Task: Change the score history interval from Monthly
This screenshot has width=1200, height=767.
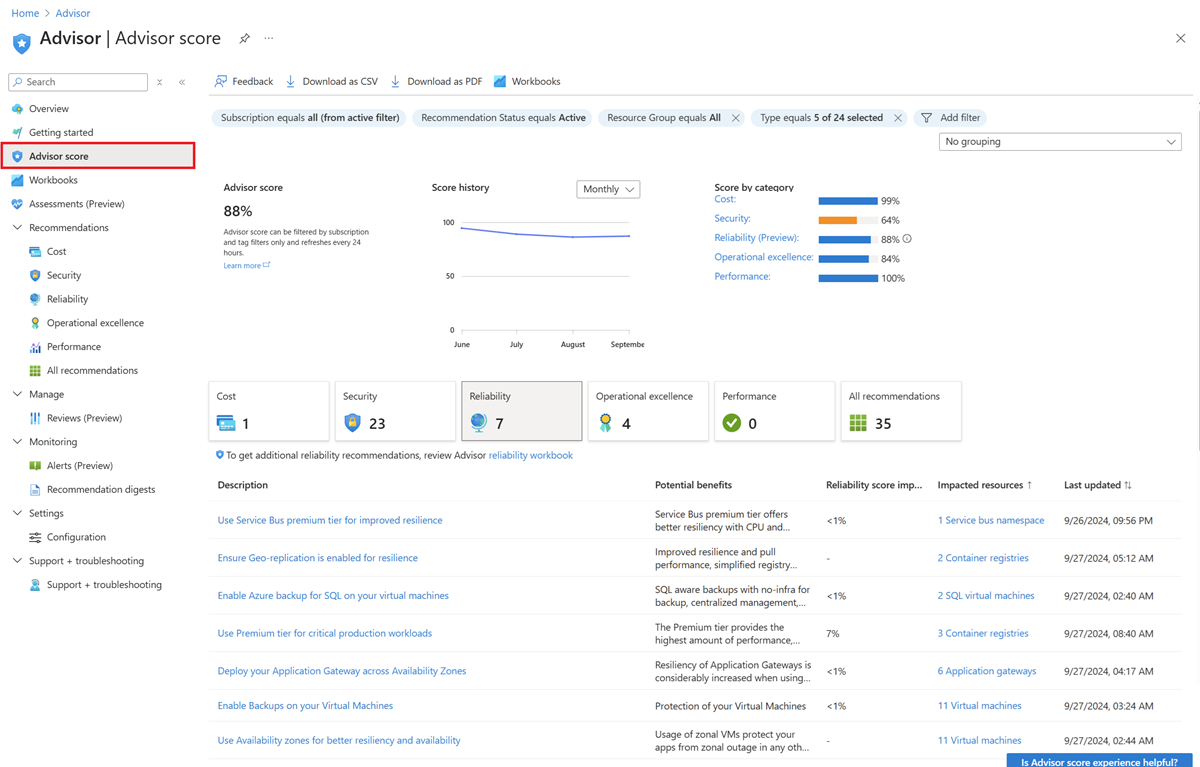Action: point(607,189)
